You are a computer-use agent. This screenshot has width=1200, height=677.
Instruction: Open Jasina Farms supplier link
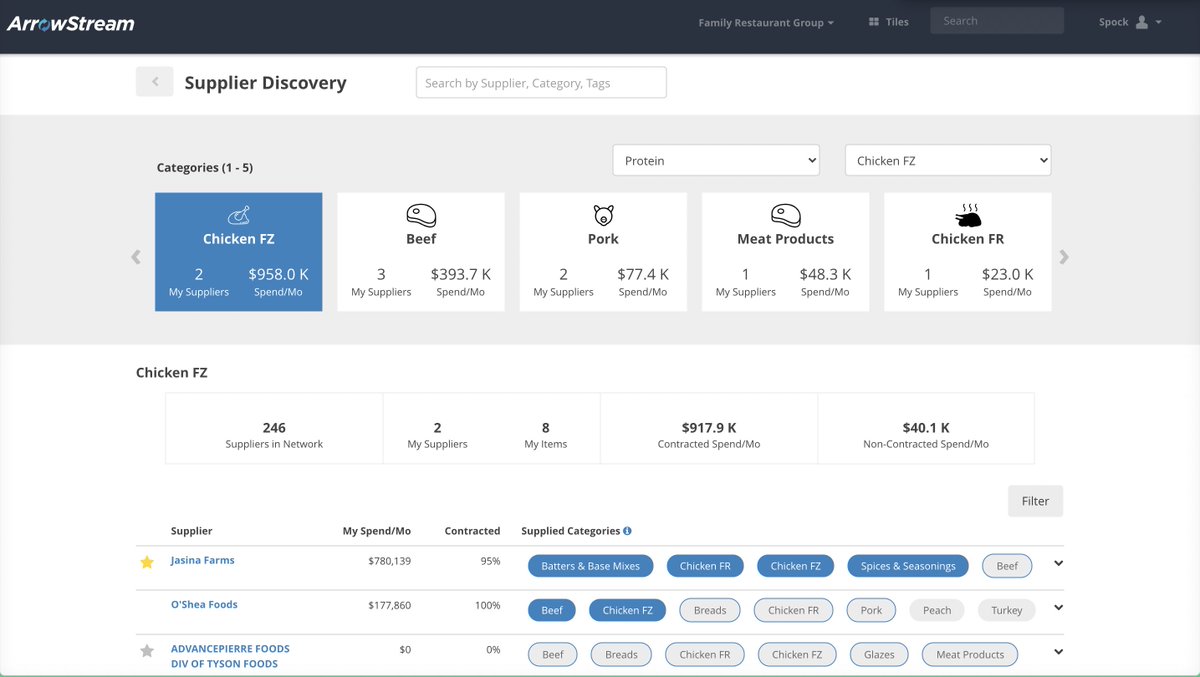203,560
